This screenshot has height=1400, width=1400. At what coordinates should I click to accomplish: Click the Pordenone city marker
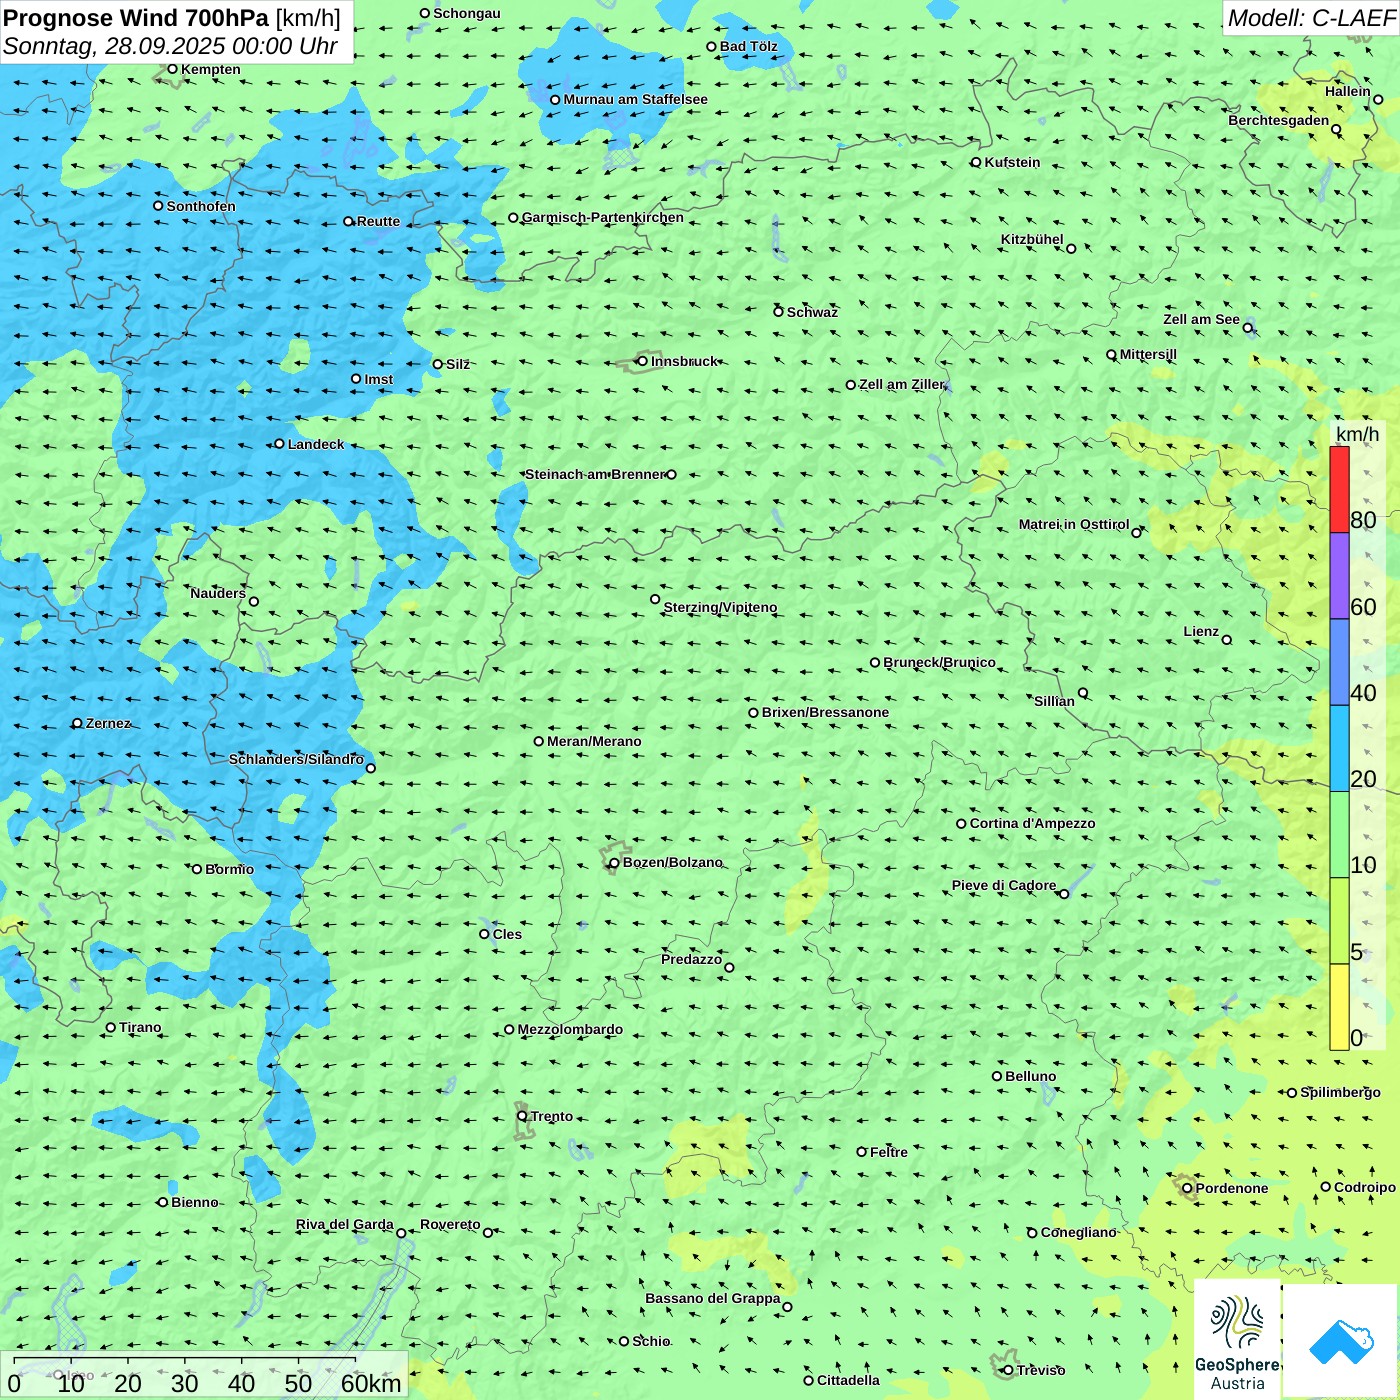point(1187,1188)
